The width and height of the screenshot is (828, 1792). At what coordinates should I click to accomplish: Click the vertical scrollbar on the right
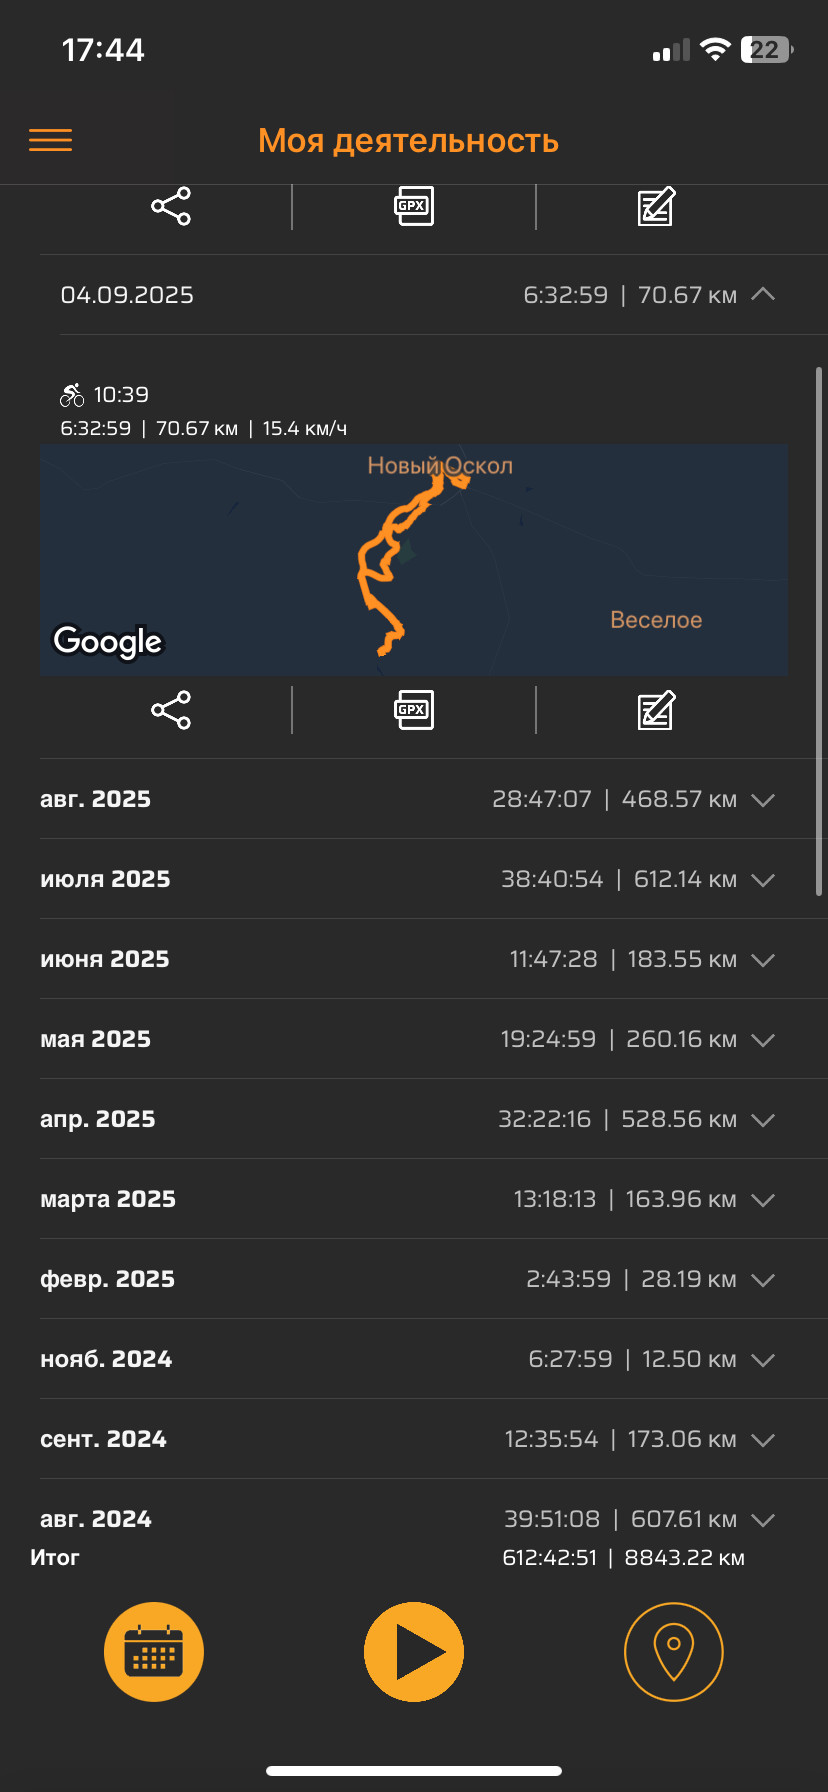click(819, 632)
